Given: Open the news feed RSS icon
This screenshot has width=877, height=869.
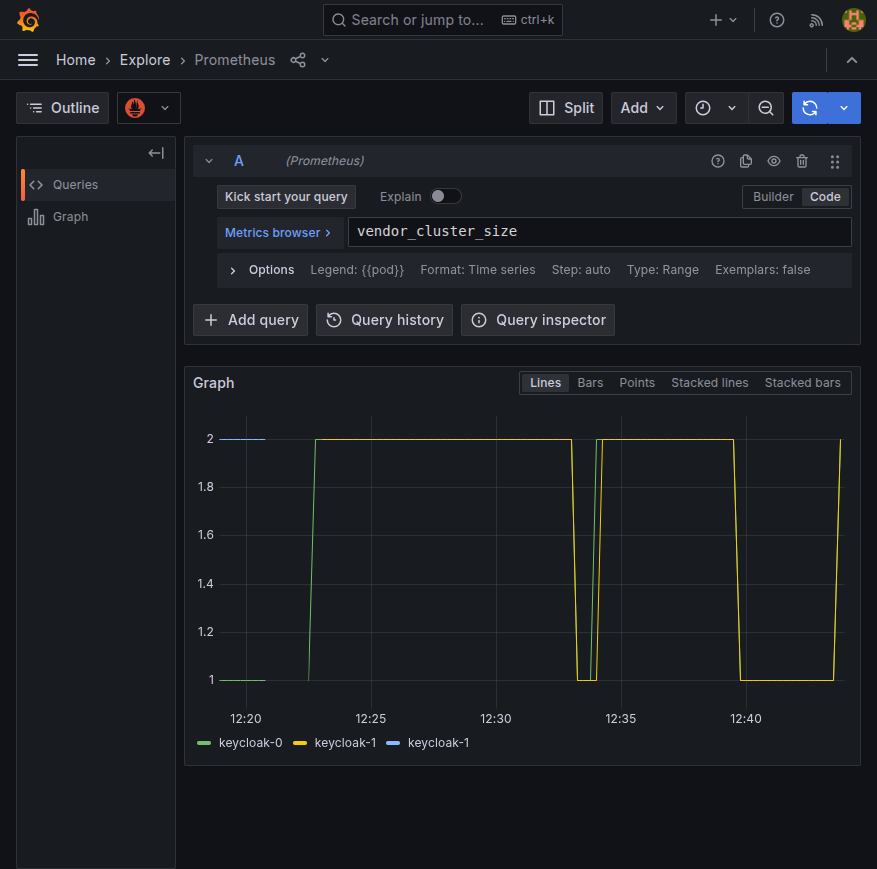Looking at the screenshot, I should [x=816, y=21].
